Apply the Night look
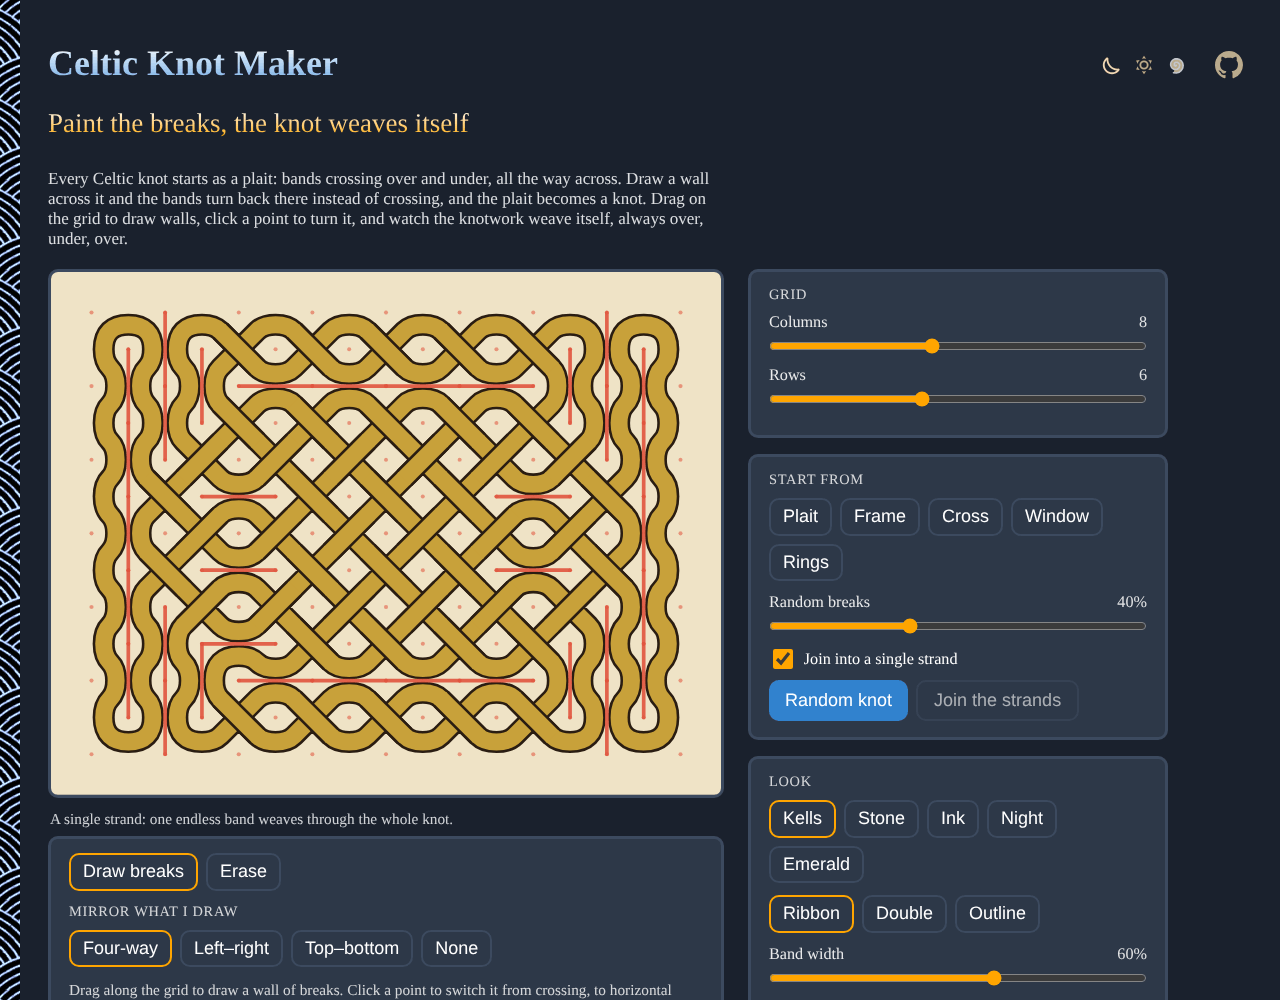The image size is (1280, 1000). click(x=1022, y=819)
